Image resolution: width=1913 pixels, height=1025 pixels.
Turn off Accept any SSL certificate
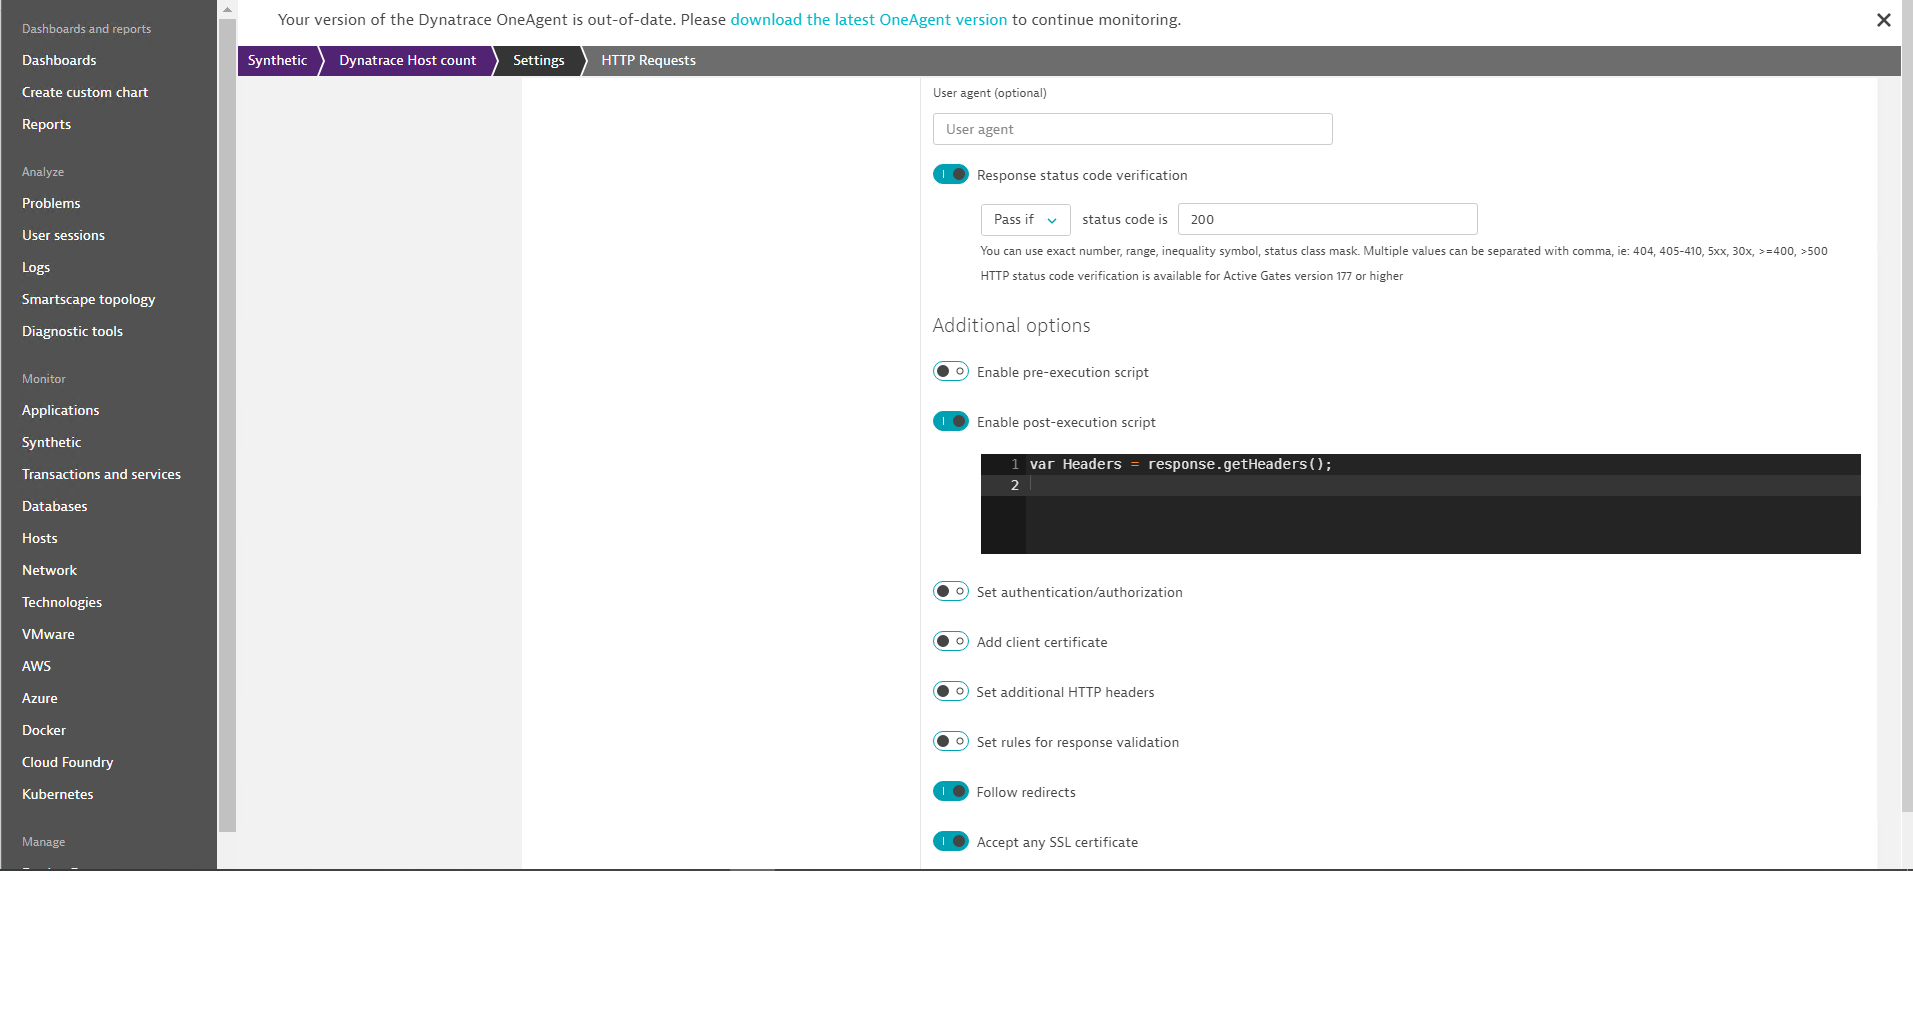[950, 842]
